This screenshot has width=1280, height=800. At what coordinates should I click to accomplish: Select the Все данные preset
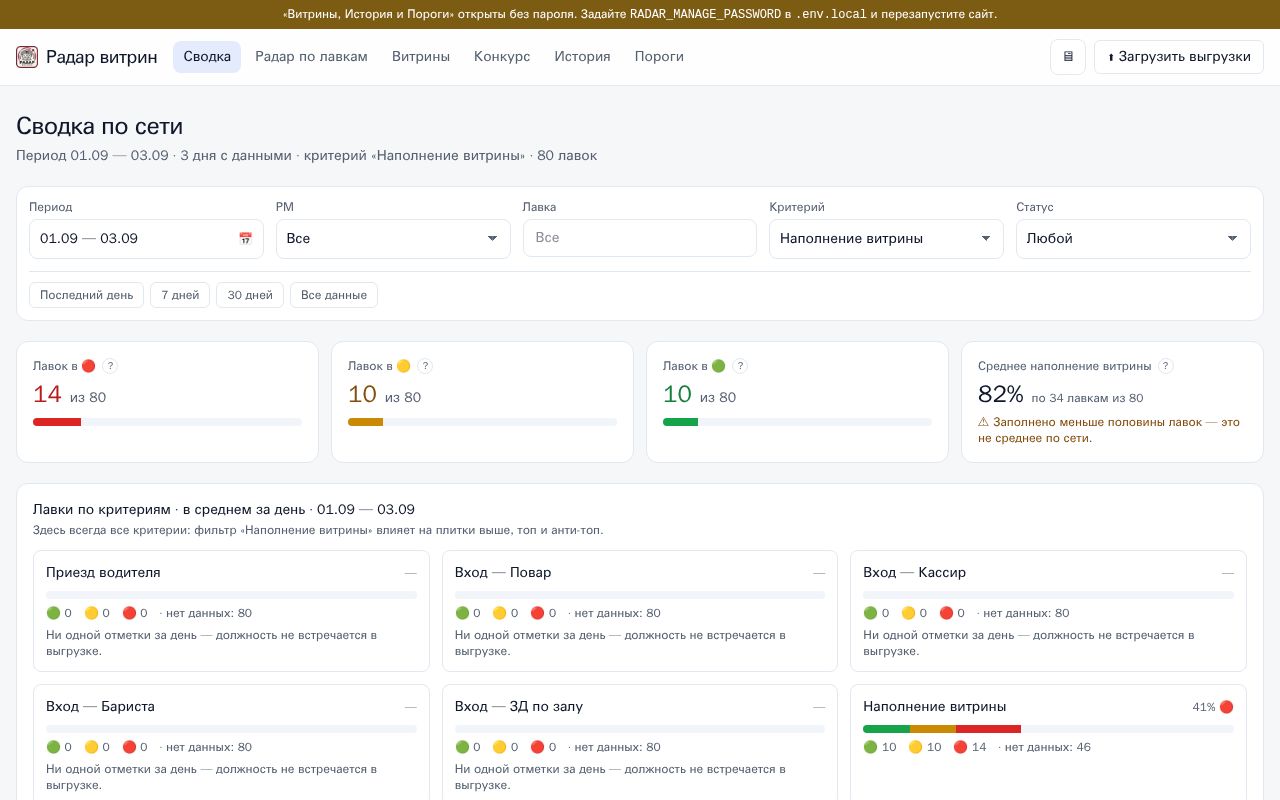[334, 295]
